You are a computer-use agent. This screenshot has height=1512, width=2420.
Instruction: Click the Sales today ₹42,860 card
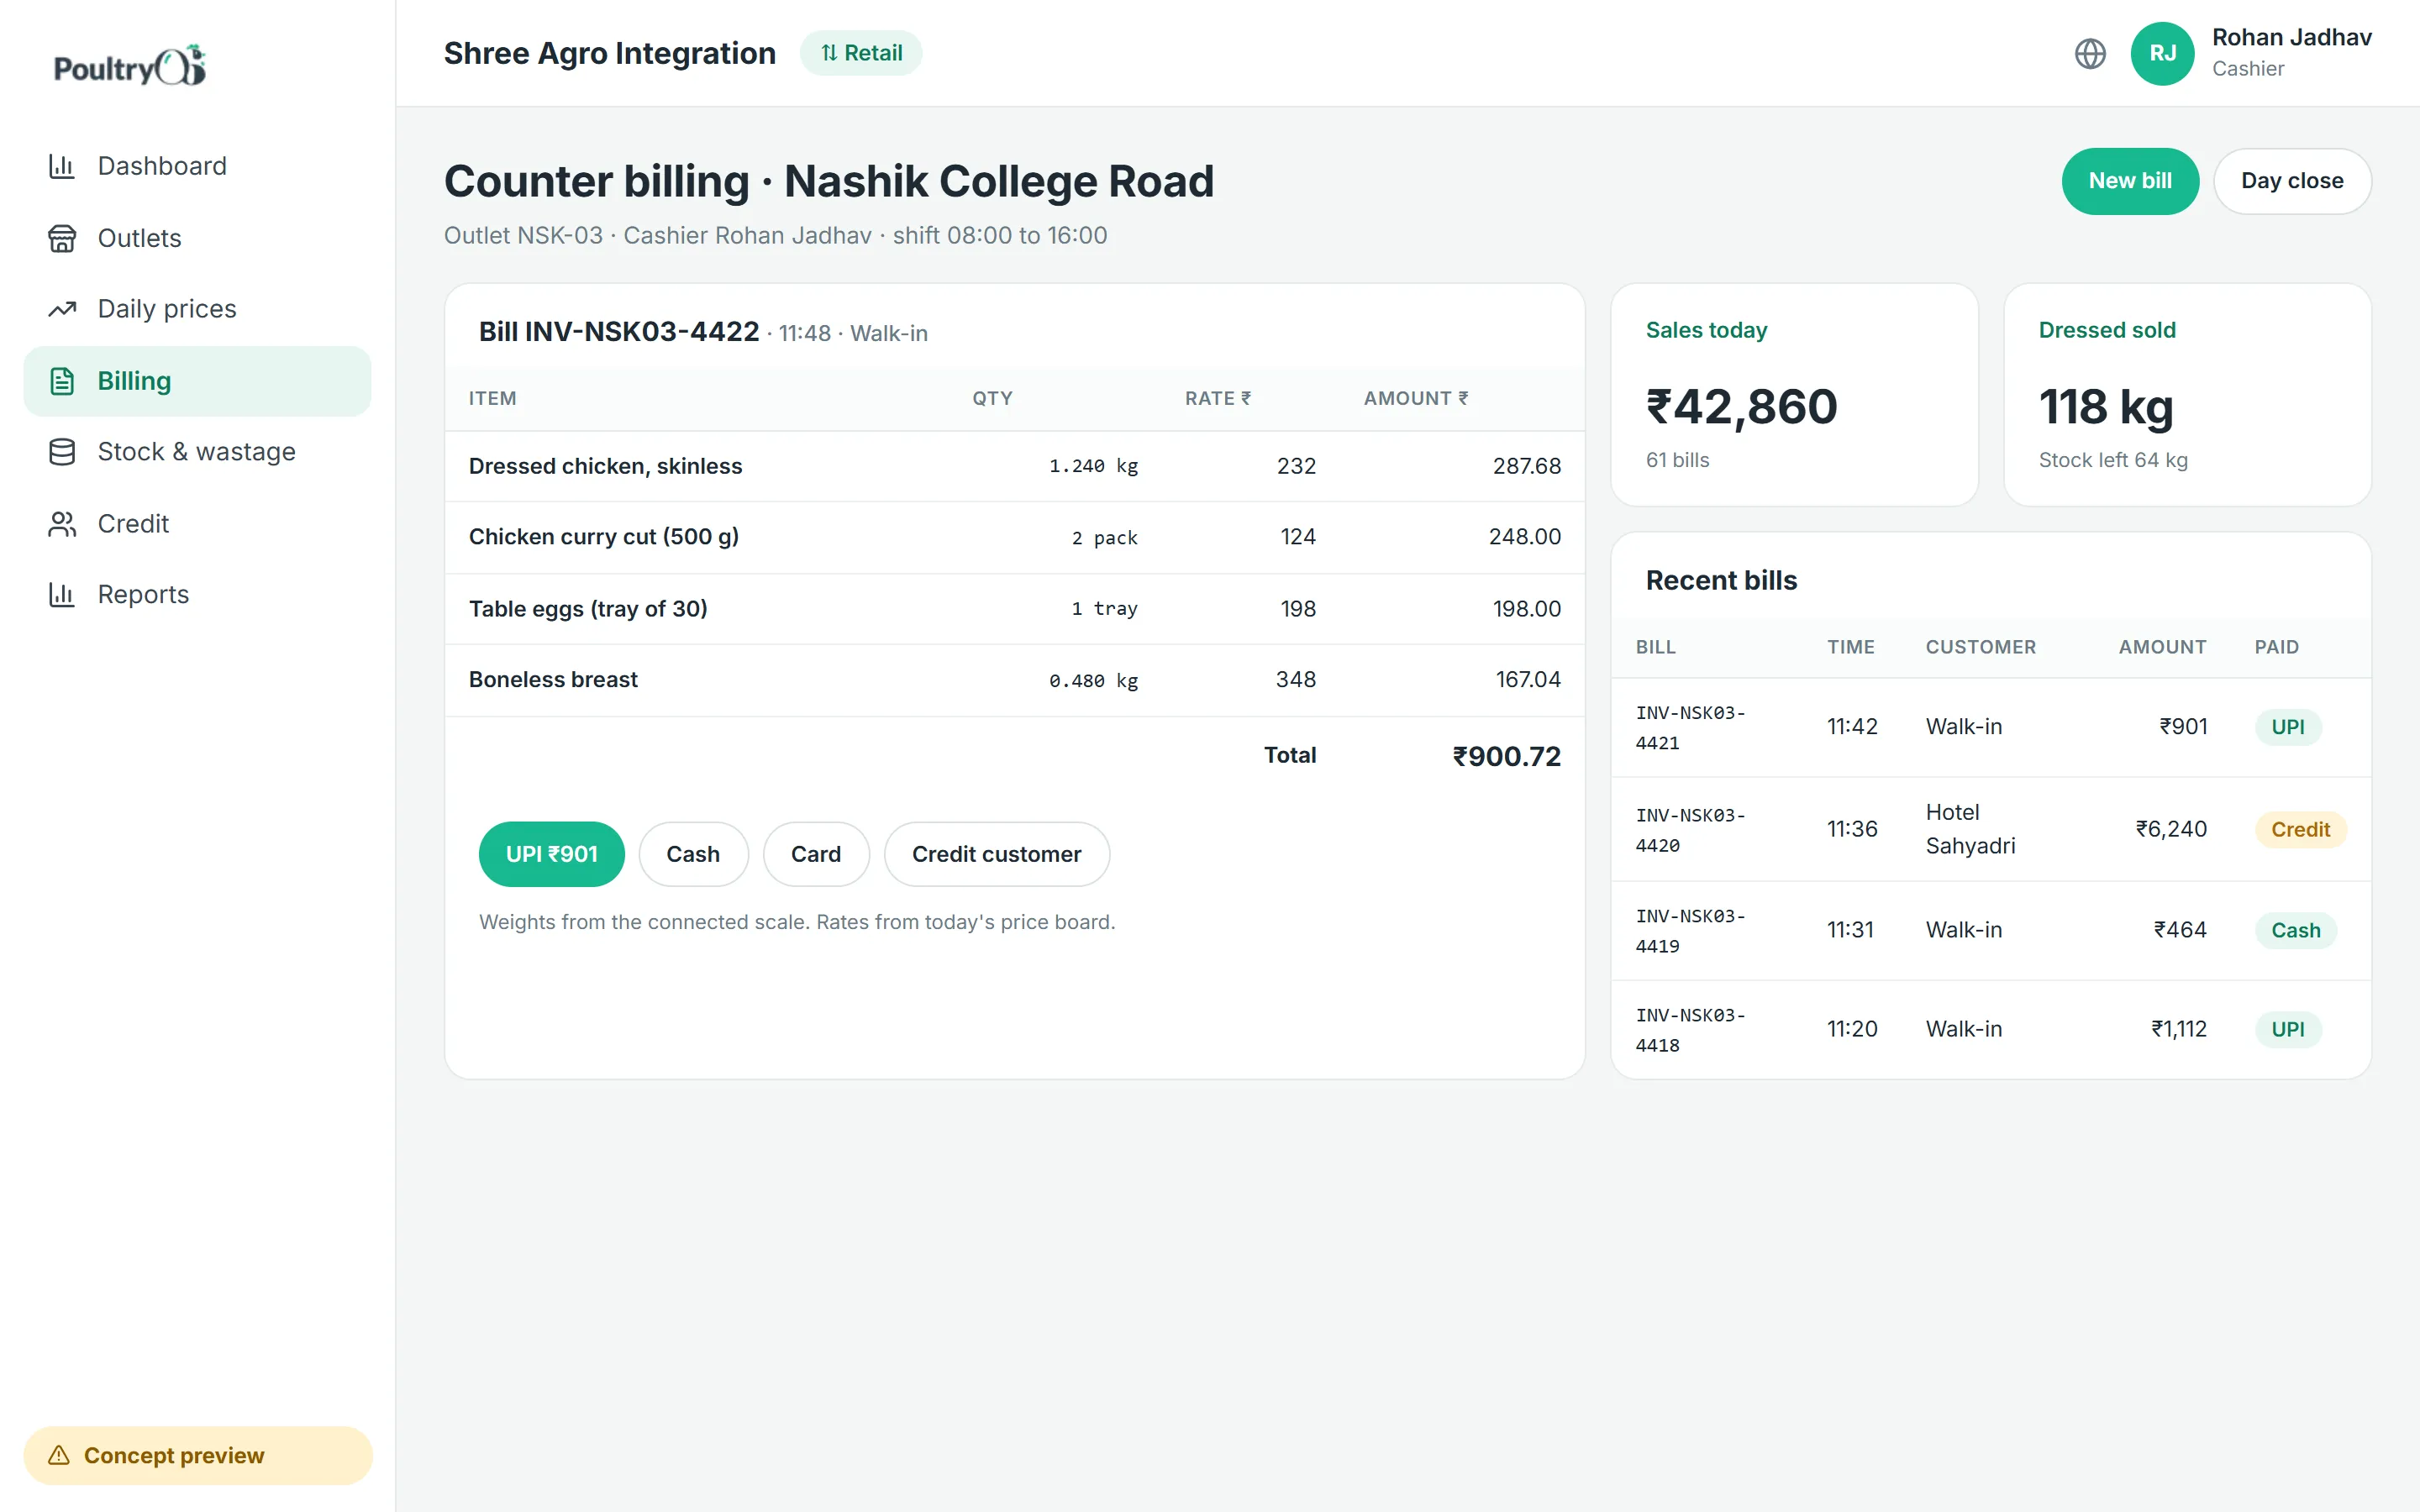tap(1794, 395)
